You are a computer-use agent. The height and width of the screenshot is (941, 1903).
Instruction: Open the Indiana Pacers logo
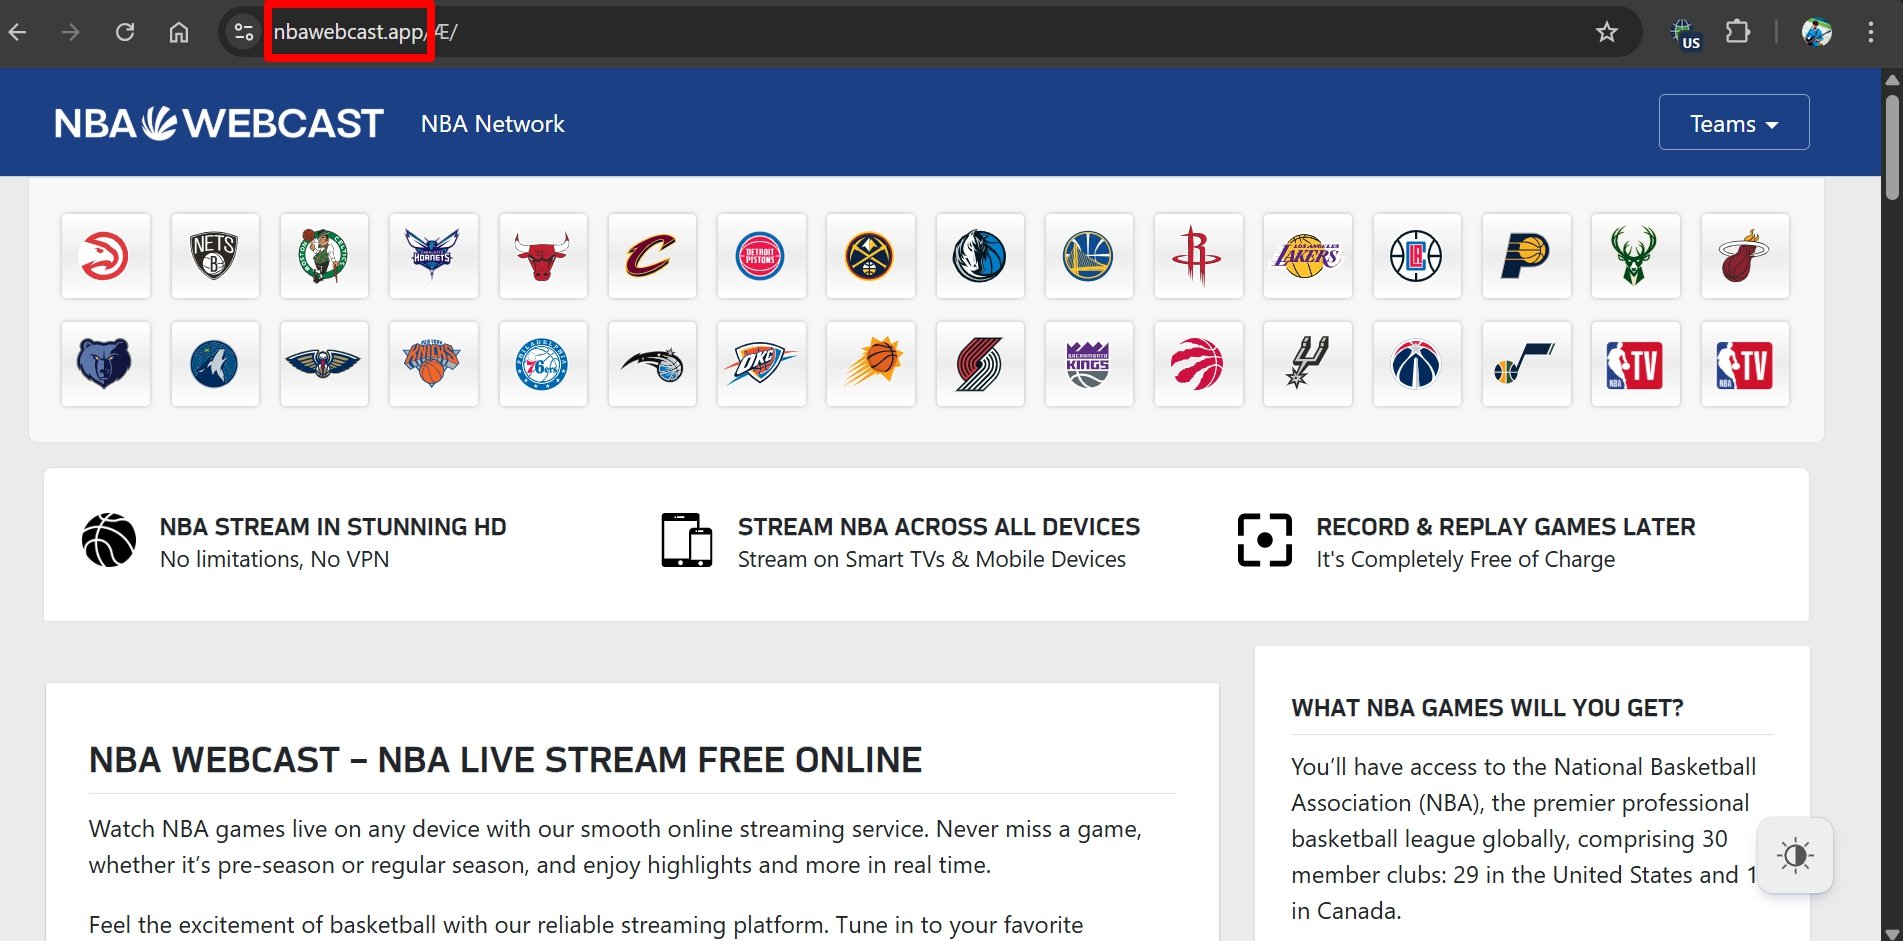pyautogui.click(x=1526, y=256)
